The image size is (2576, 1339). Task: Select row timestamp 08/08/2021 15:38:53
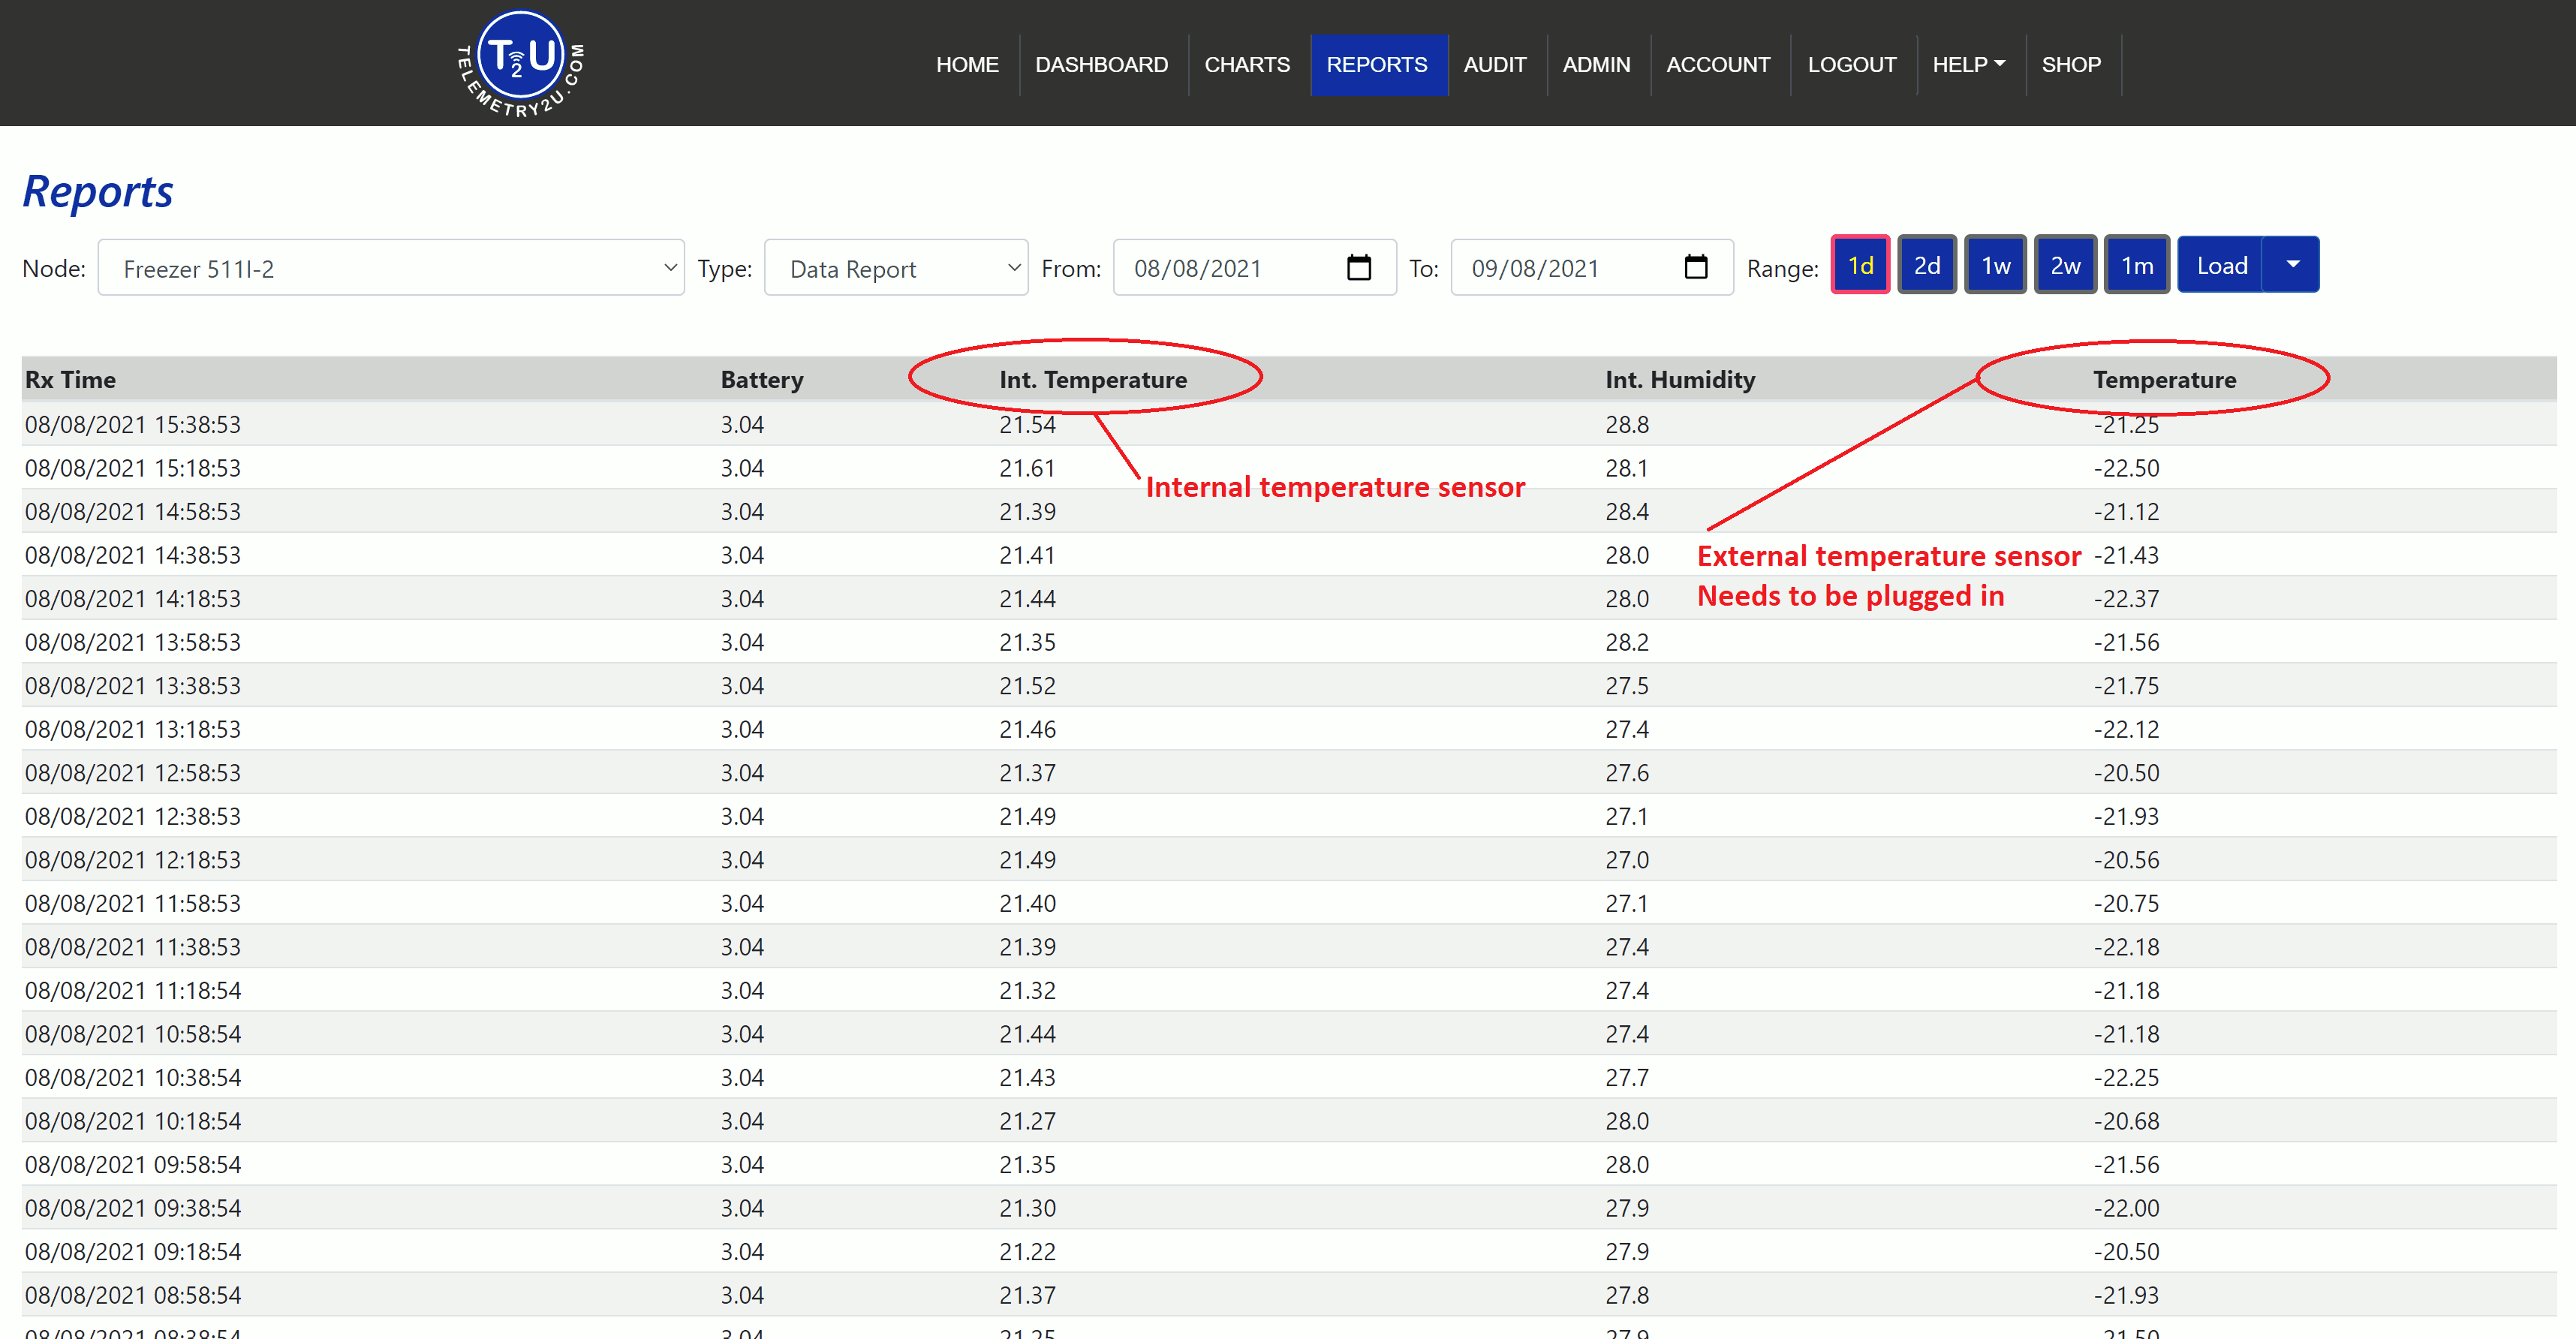(133, 425)
